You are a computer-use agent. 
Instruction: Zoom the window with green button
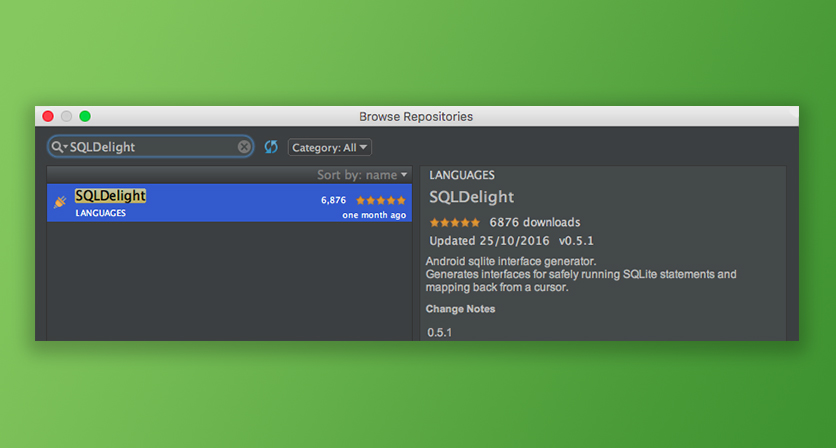(x=85, y=116)
